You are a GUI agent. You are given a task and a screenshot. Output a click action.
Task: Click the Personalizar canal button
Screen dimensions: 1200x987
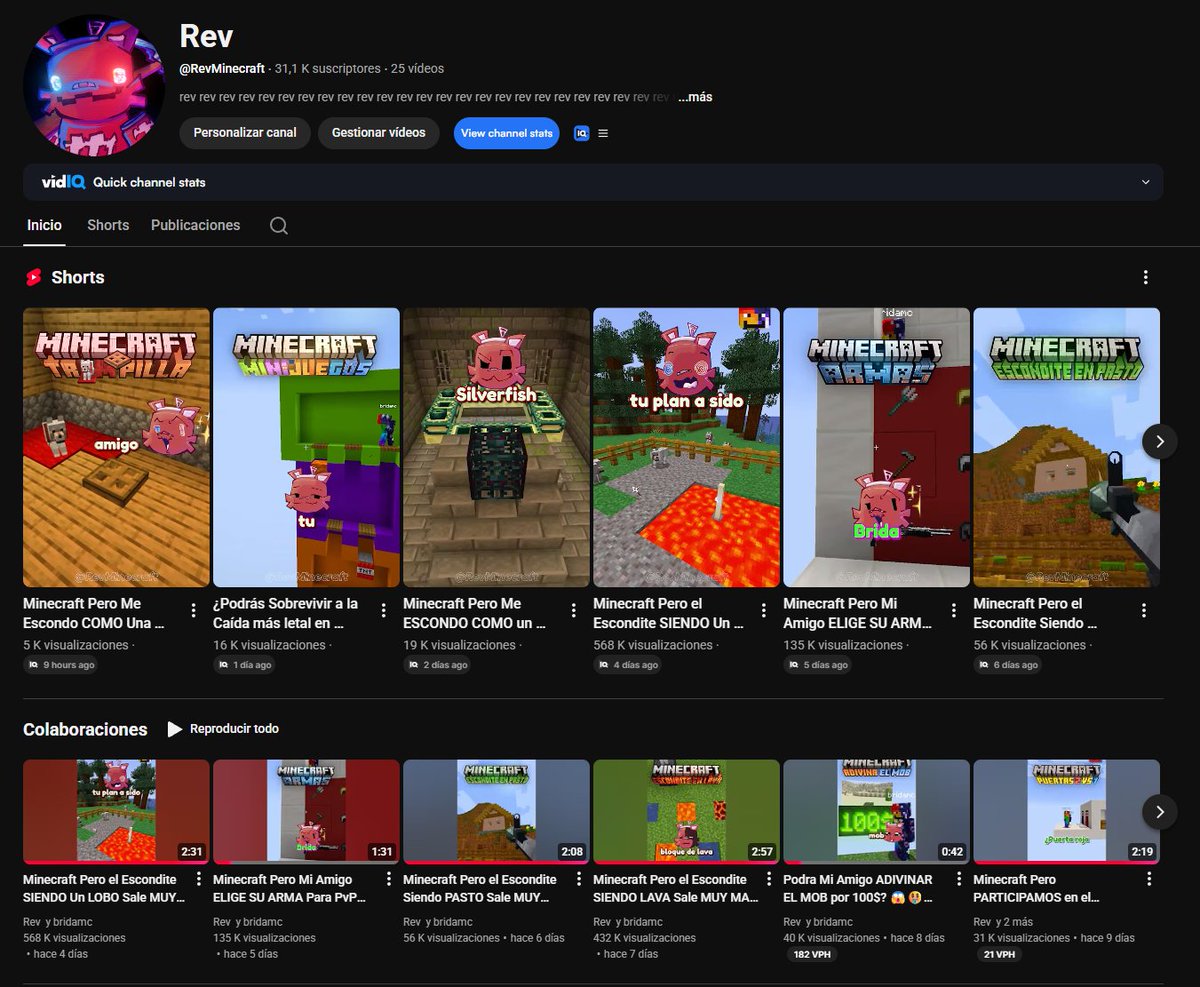pyautogui.click(x=245, y=133)
